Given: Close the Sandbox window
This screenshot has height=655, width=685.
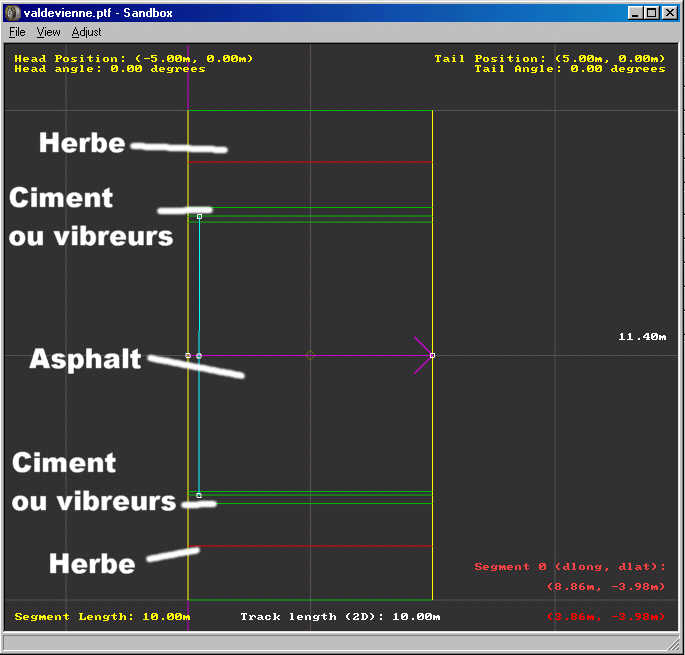Looking at the screenshot, I should (x=669, y=13).
